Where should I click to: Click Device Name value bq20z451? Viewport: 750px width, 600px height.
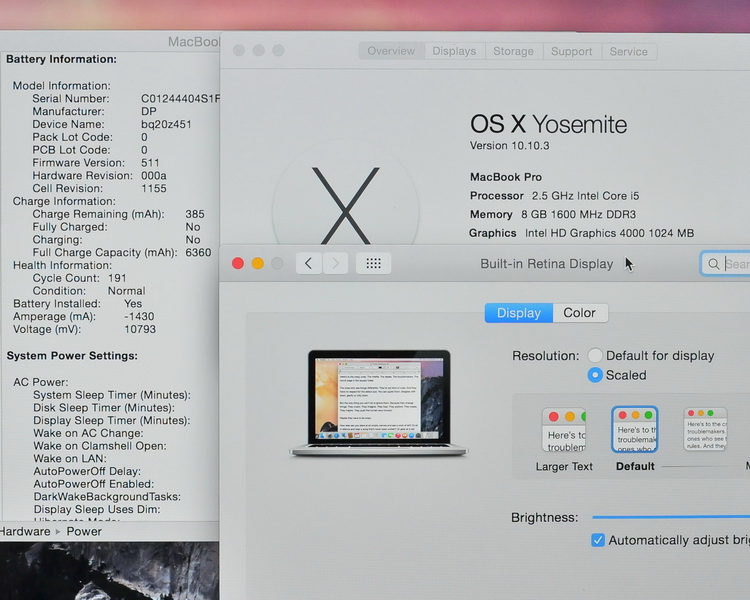tap(166, 124)
